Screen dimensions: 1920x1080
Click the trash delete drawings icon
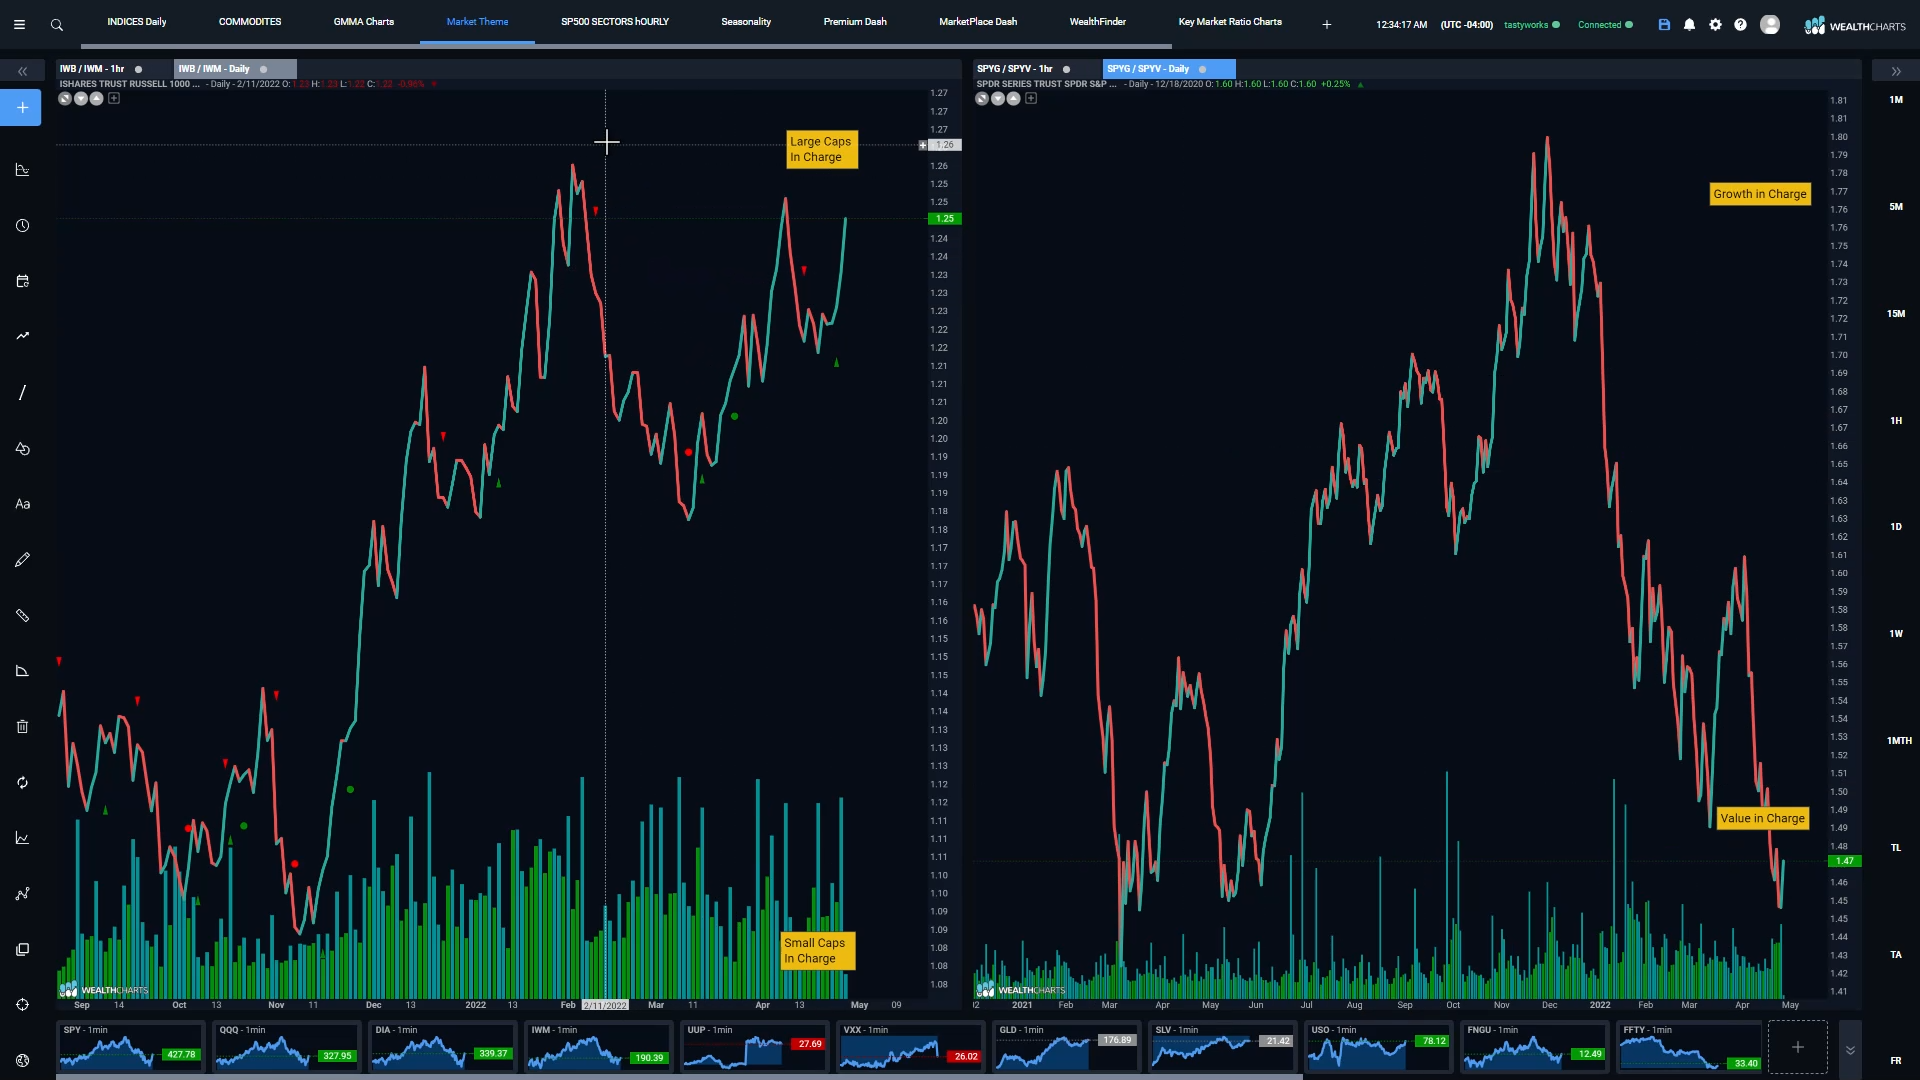(22, 726)
